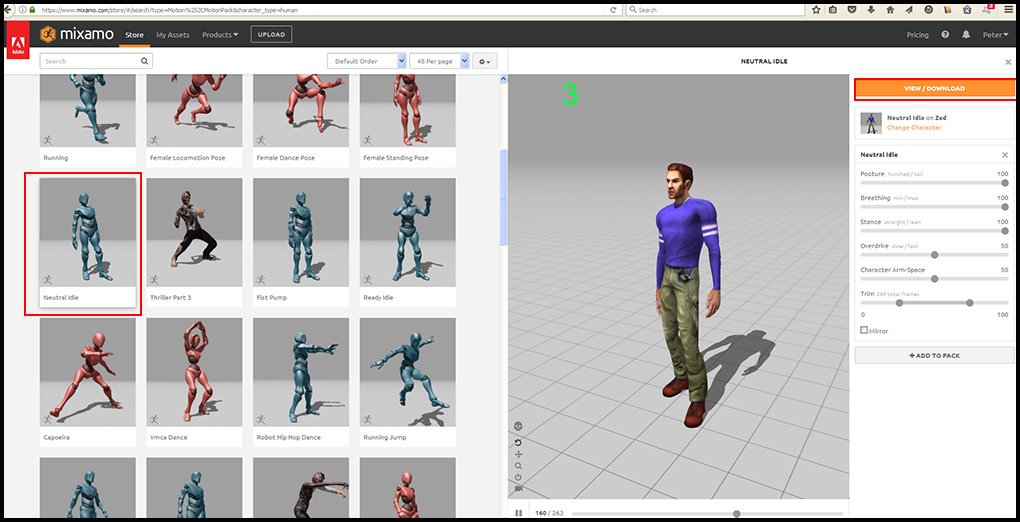Open the 48 Per page dropdown
Image resolution: width=1020 pixels, height=522 pixels.
[439, 61]
